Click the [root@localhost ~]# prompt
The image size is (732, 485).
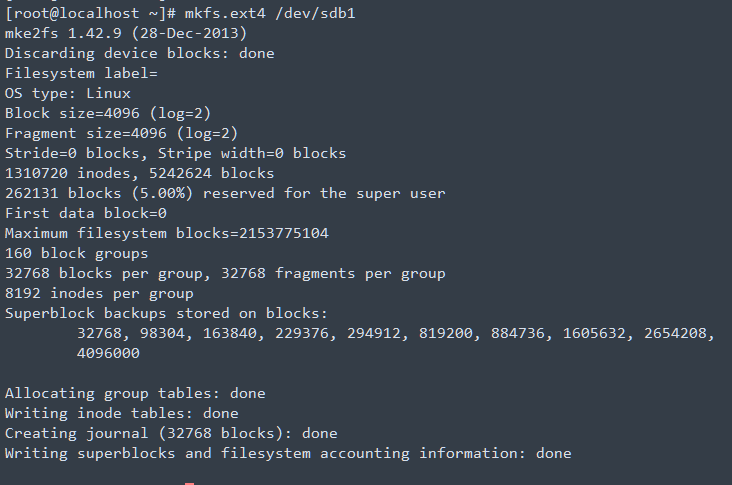90,14
